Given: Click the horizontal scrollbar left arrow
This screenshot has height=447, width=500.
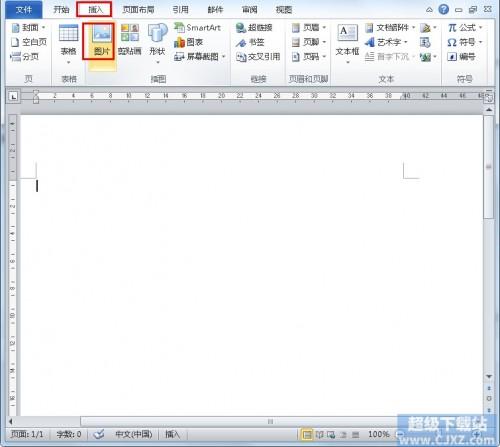Looking at the screenshot, I should click(x=11, y=421).
